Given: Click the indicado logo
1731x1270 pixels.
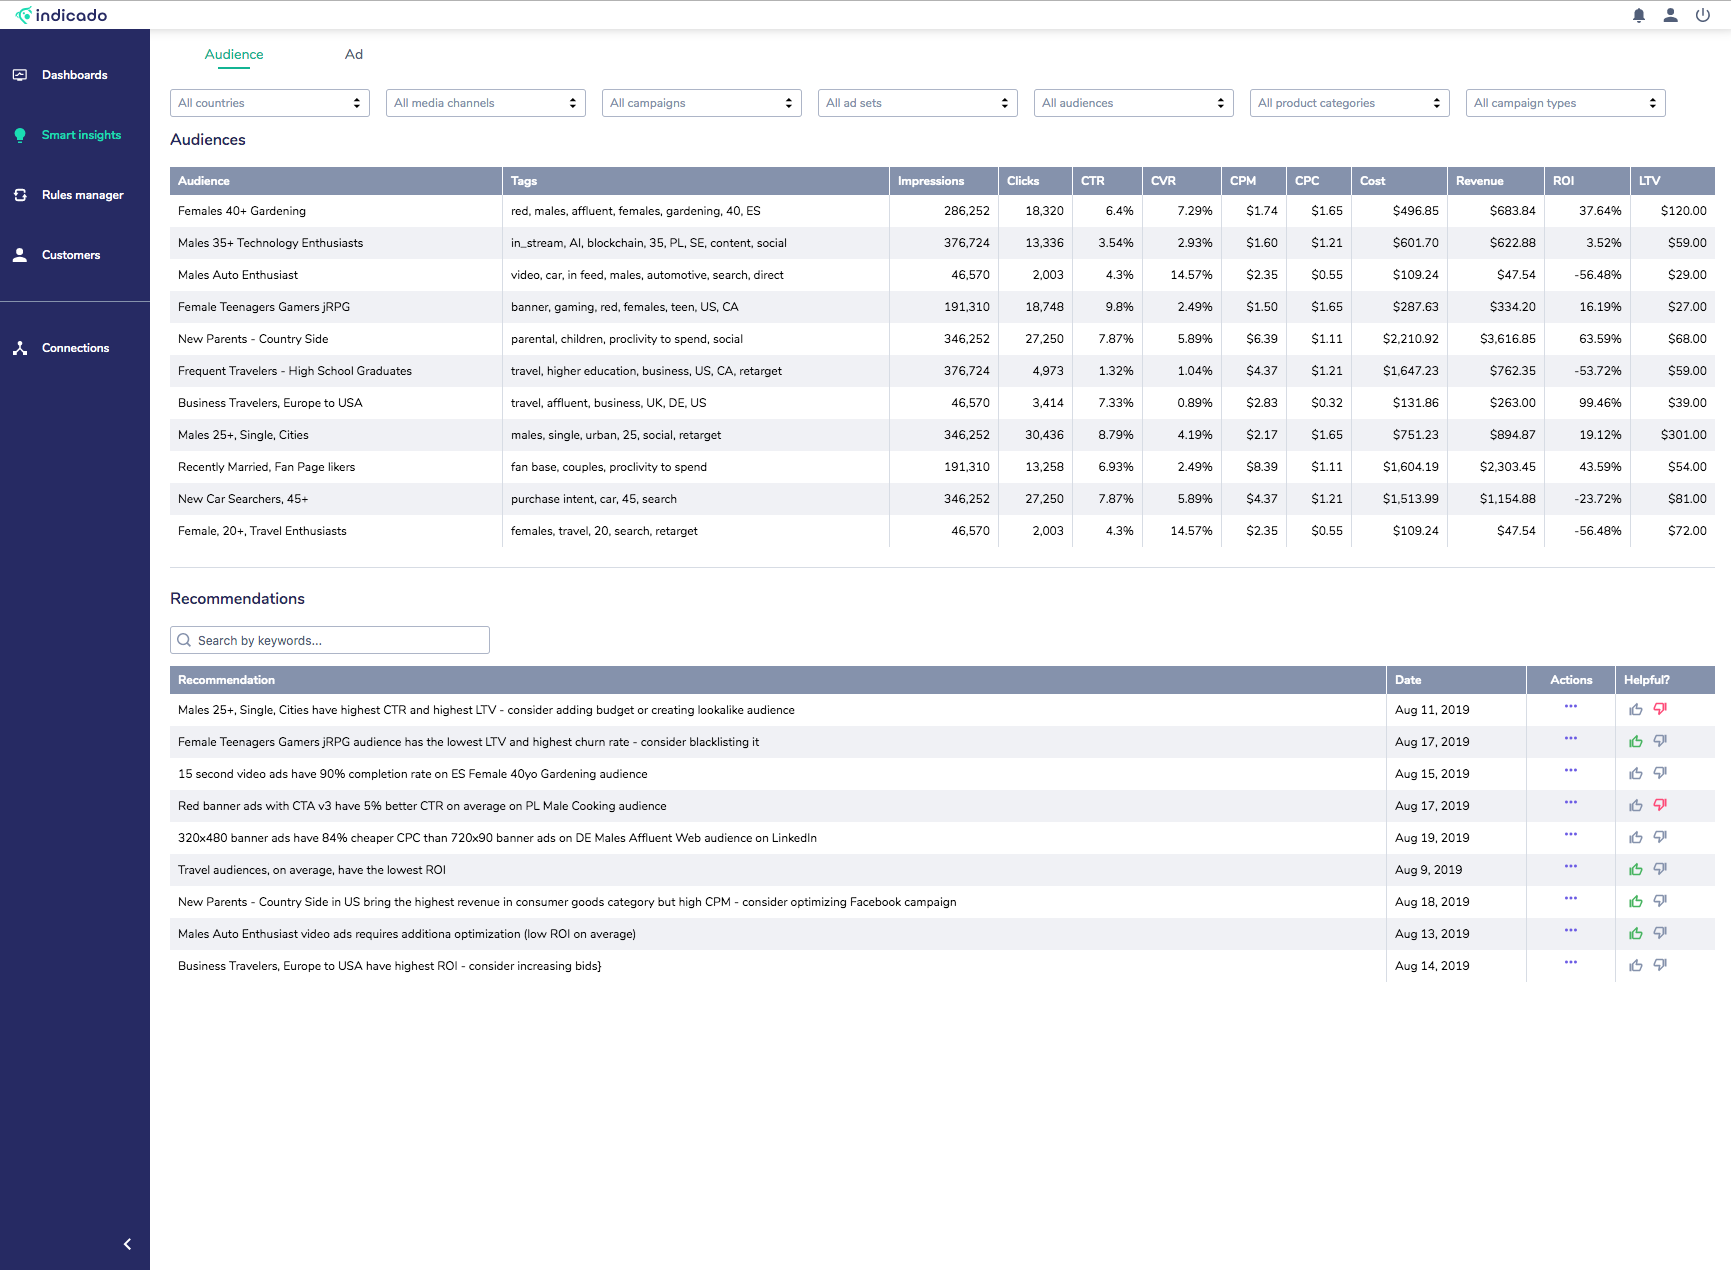Looking at the screenshot, I should (62, 15).
